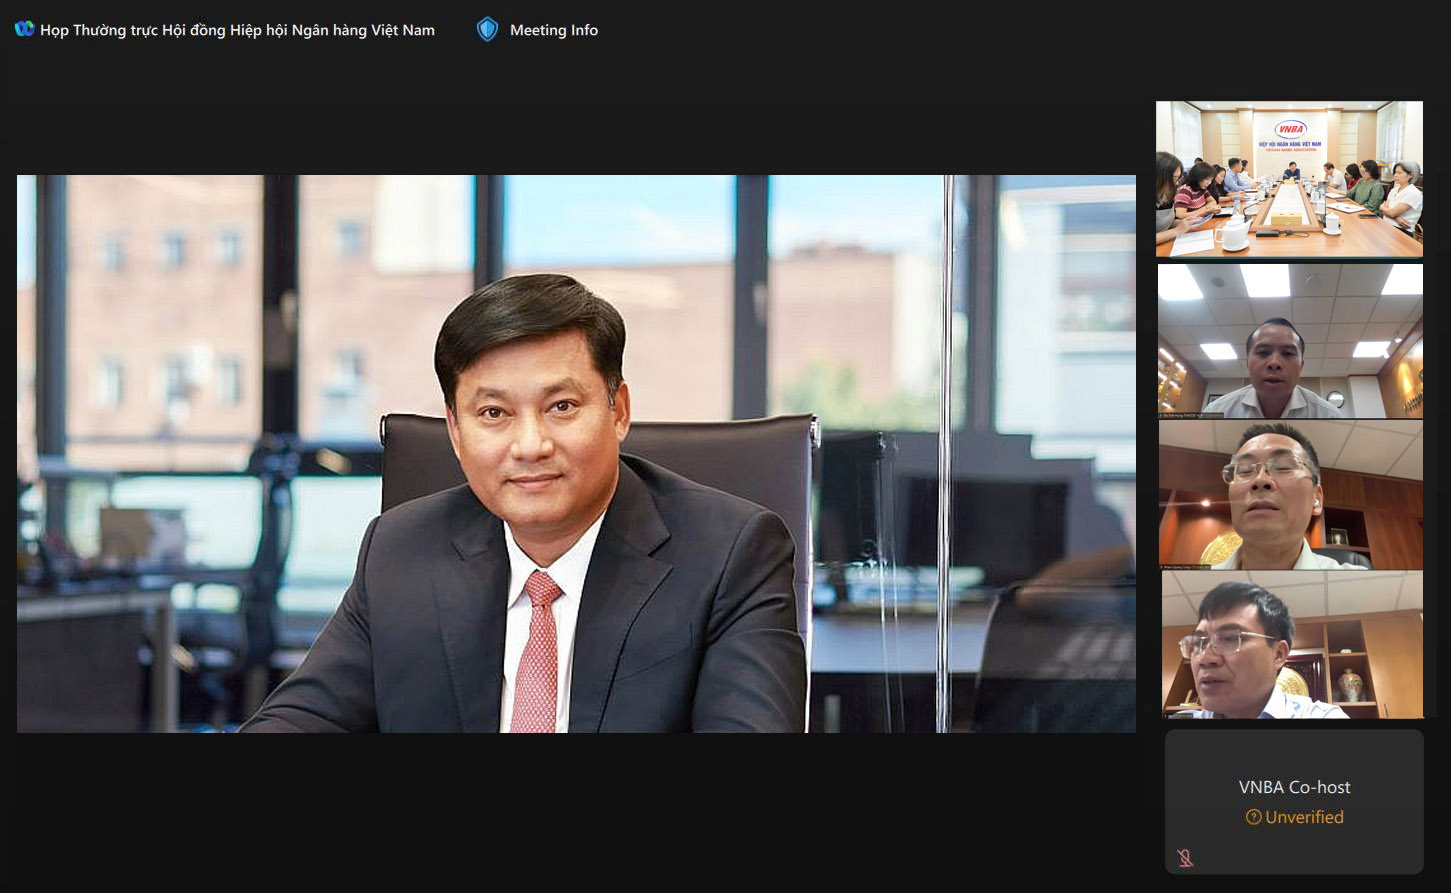Select the thumbnail of man under ceiling lights
The height and width of the screenshot is (893, 1451).
(1290, 340)
